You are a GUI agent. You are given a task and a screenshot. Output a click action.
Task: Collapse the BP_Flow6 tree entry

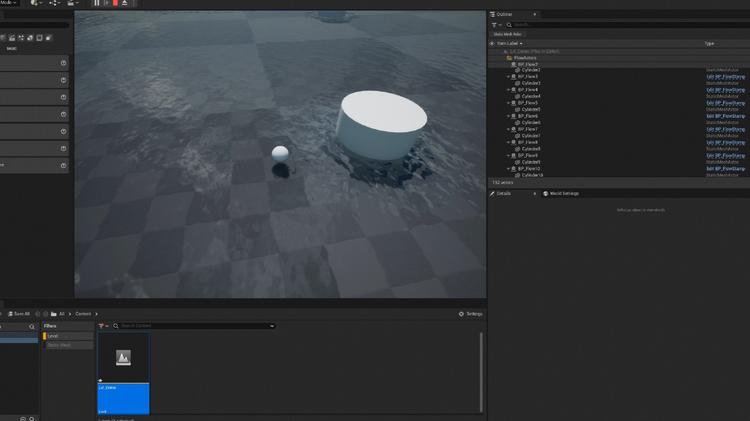508,116
